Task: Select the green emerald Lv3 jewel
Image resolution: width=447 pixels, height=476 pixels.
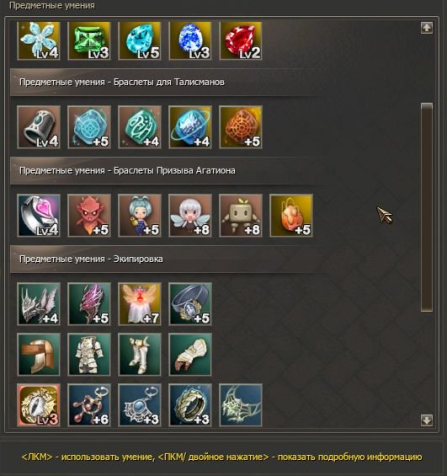Action: coord(89,41)
